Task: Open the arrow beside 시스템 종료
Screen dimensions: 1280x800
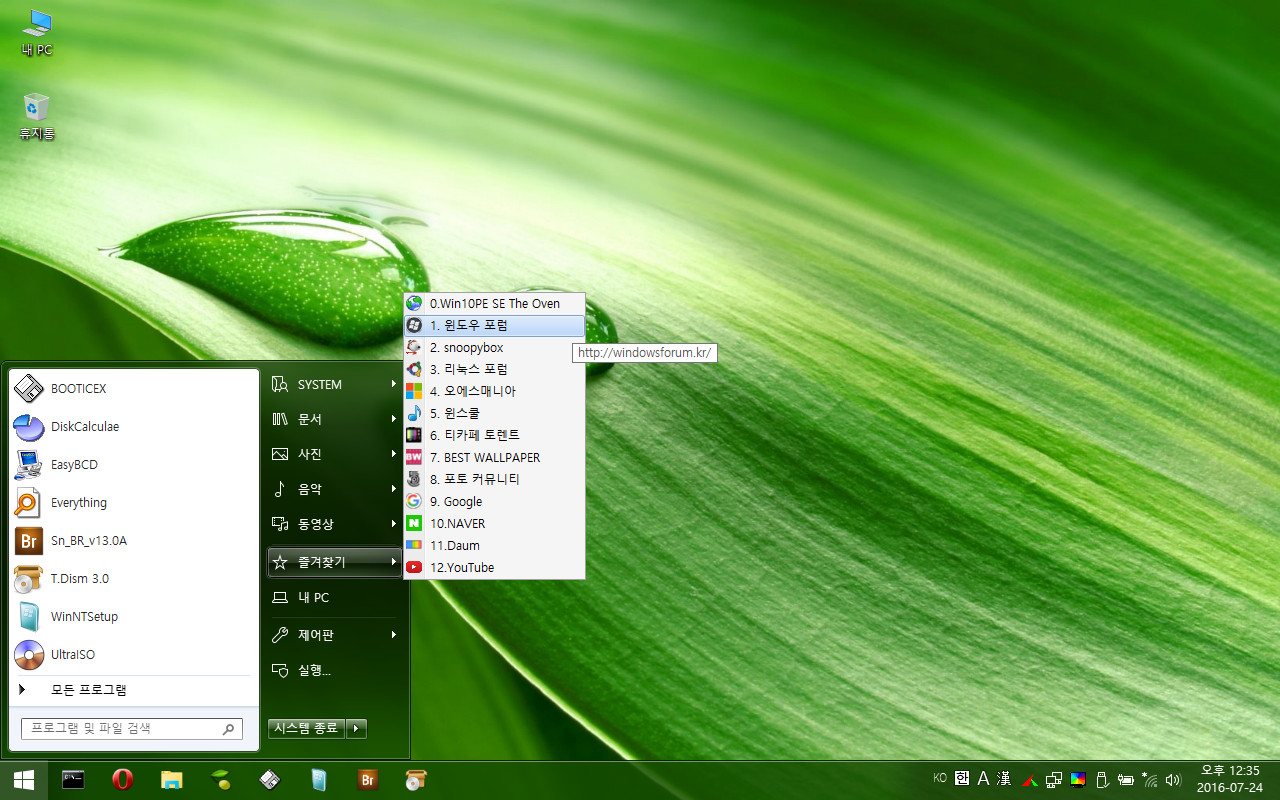Action: [357, 728]
